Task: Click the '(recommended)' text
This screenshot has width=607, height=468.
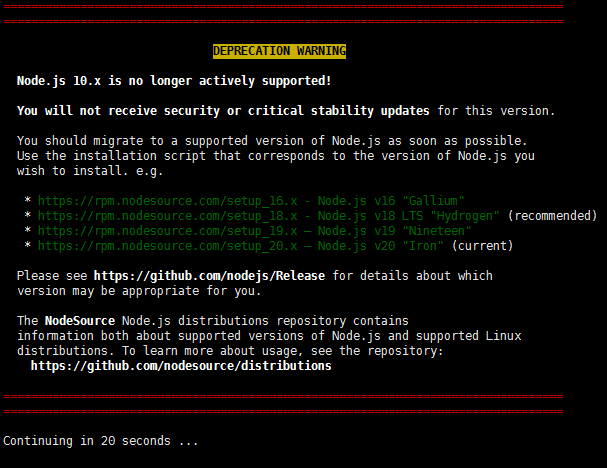Action: pos(552,216)
